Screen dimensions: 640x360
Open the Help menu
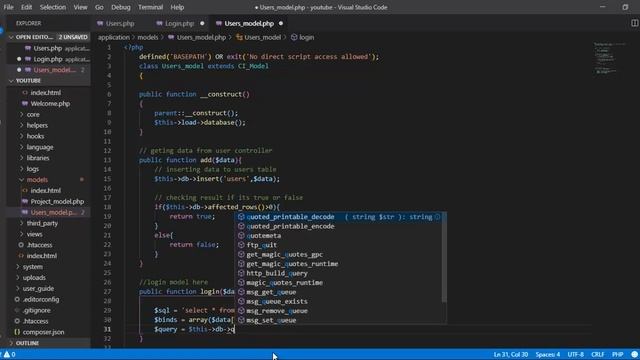[177, 7]
